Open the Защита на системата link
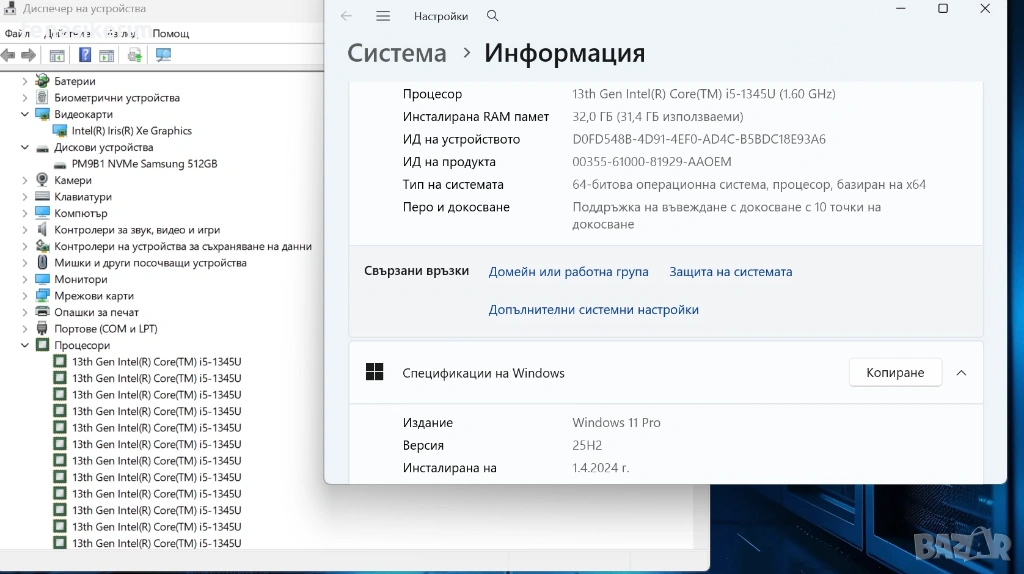Image resolution: width=1024 pixels, height=574 pixels. tap(730, 272)
